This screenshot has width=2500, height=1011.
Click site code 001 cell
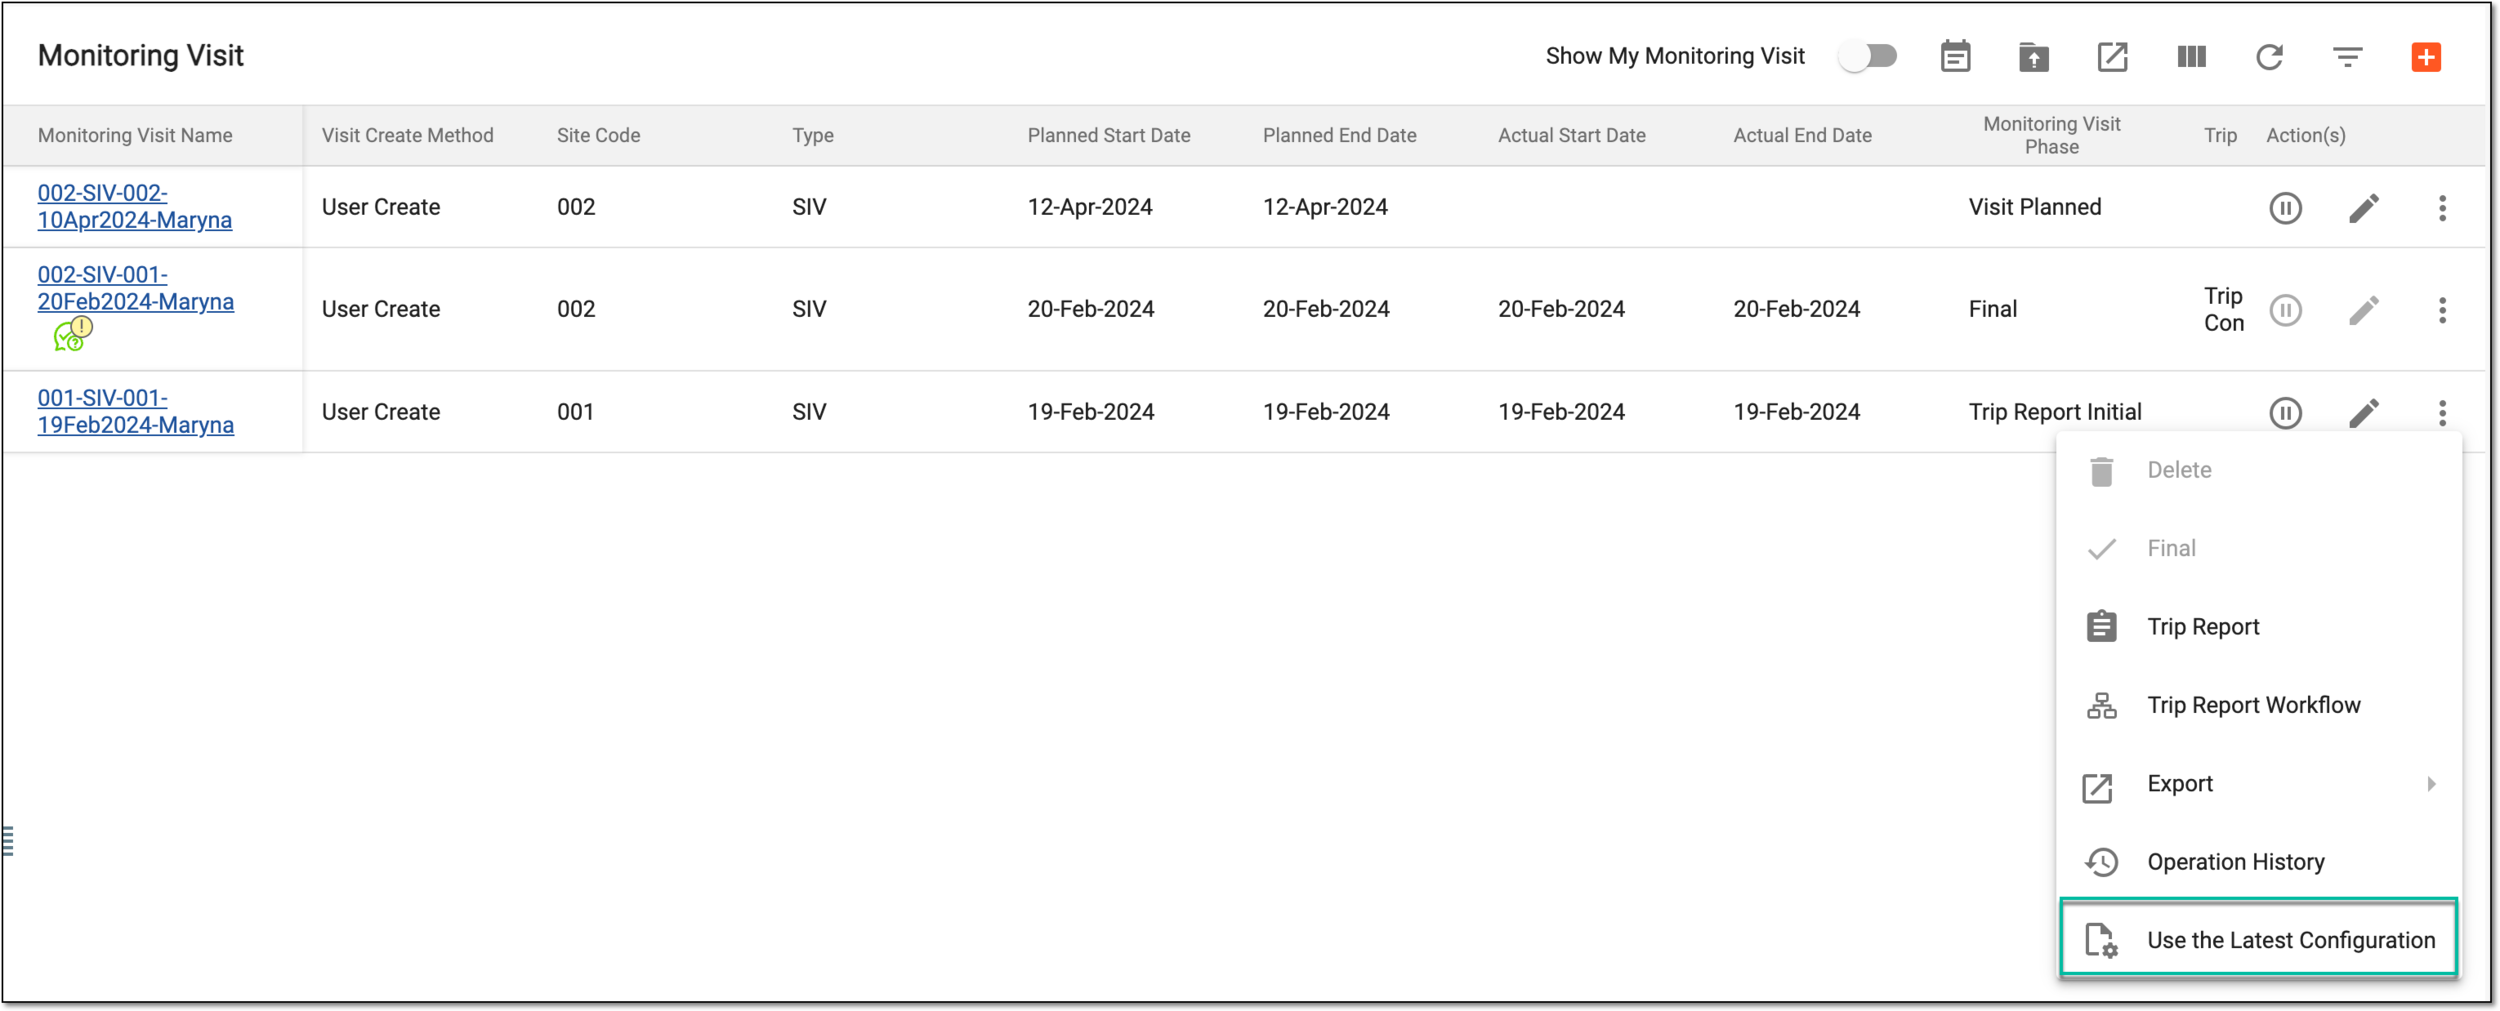pyautogui.click(x=575, y=412)
